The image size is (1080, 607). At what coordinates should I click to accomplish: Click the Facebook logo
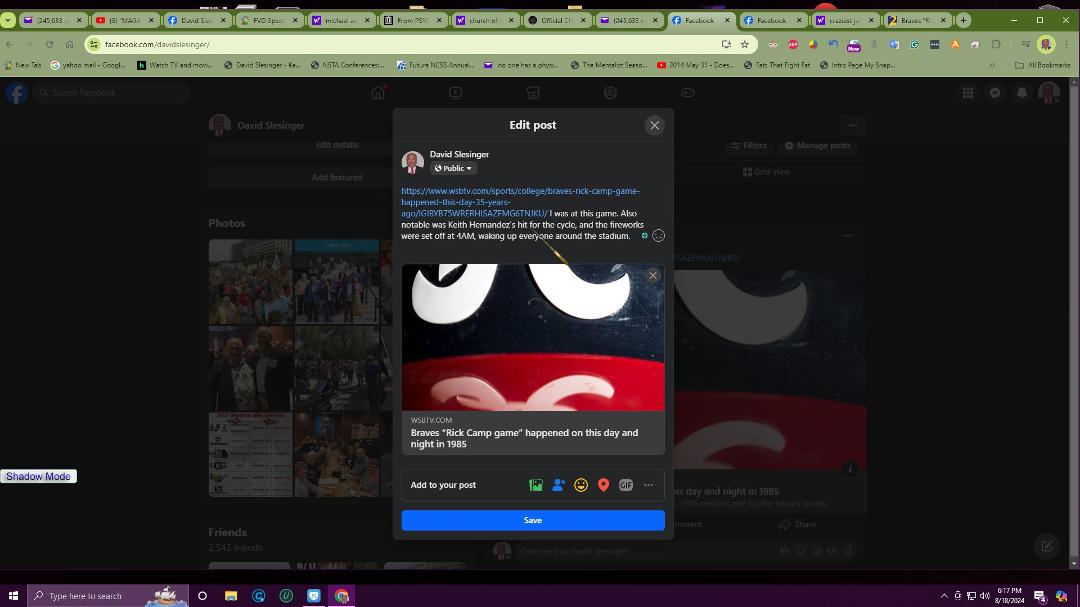coord(17,92)
